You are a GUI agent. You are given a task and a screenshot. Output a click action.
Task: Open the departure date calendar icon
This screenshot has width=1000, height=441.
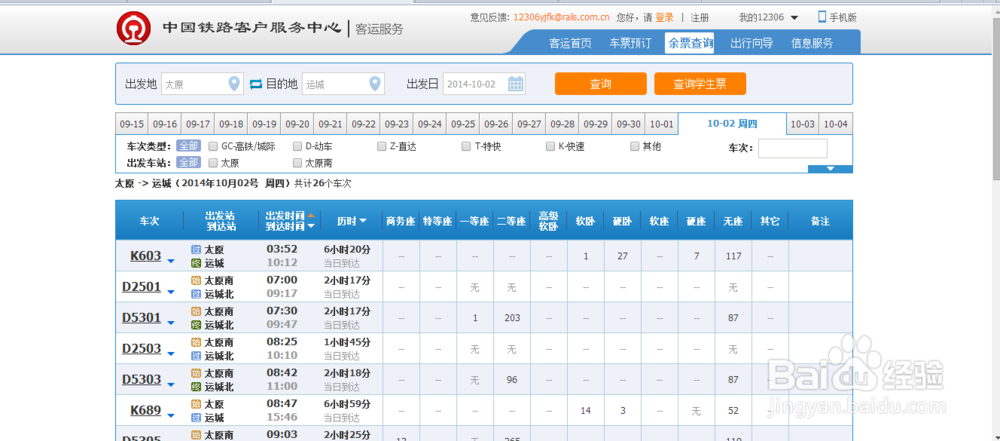pos(516,84)
